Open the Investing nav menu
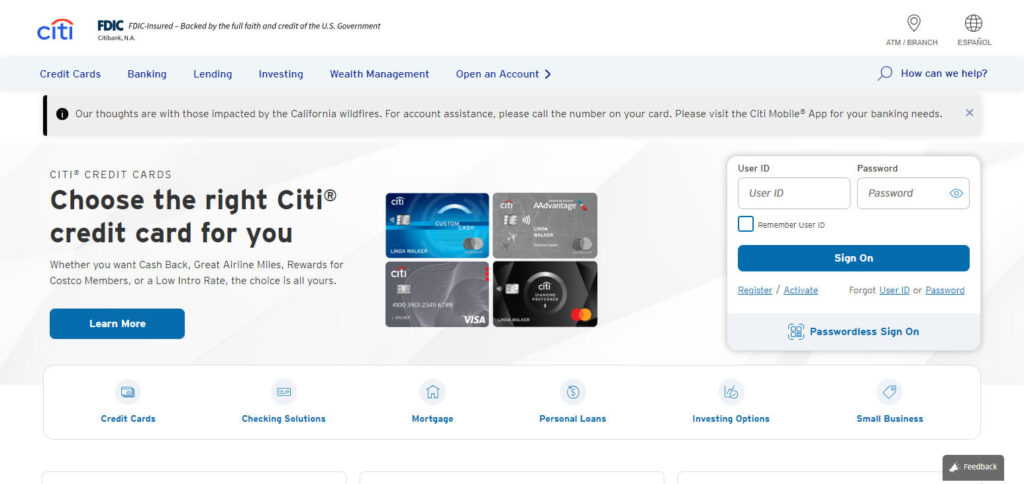 (281, 74)
